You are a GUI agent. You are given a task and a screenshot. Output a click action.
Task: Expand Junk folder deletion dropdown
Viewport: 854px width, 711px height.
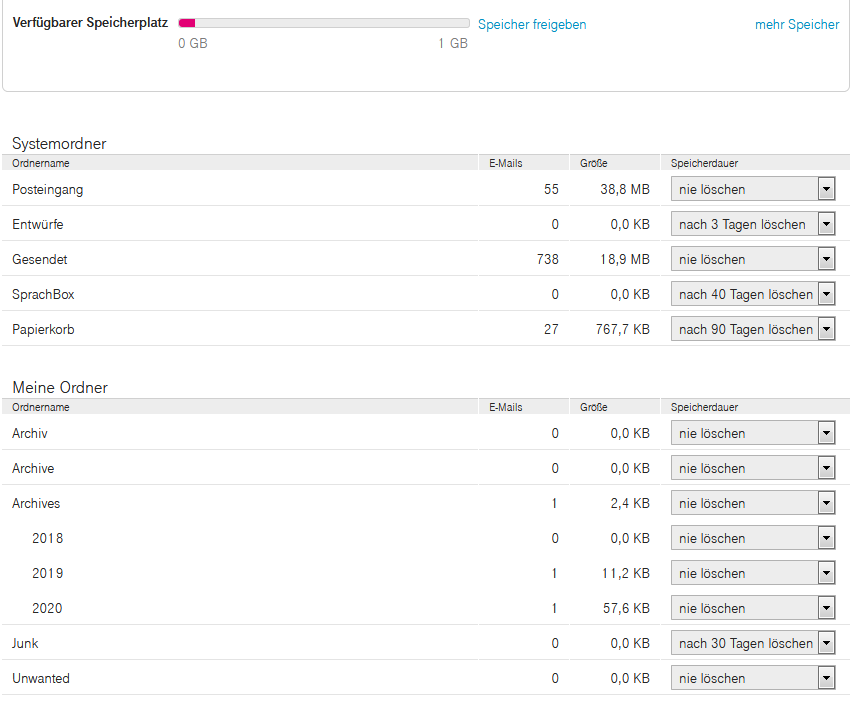(x=752, y=644)
